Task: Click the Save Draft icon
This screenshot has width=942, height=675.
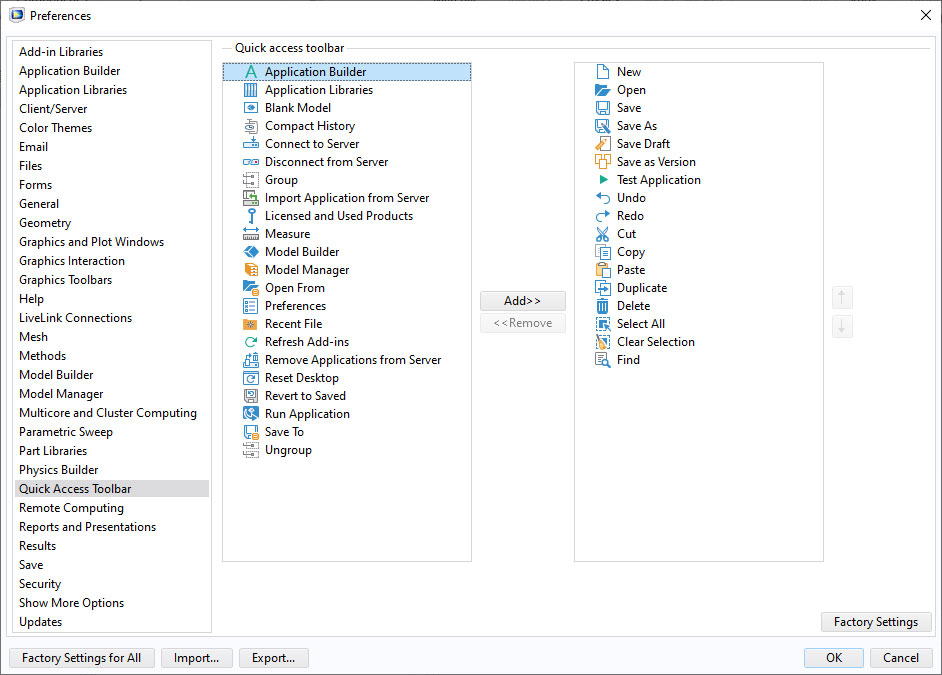Action: pos(602,144)
